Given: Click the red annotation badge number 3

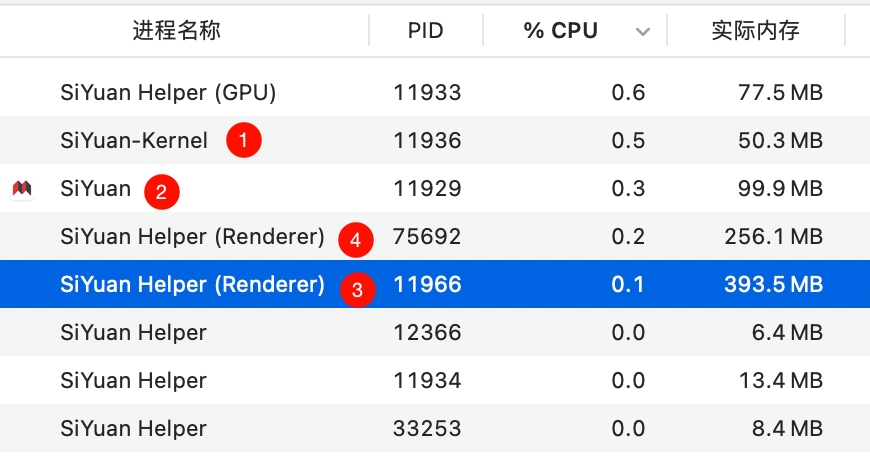Looking at the screenshot, I should tap(357, 290).
